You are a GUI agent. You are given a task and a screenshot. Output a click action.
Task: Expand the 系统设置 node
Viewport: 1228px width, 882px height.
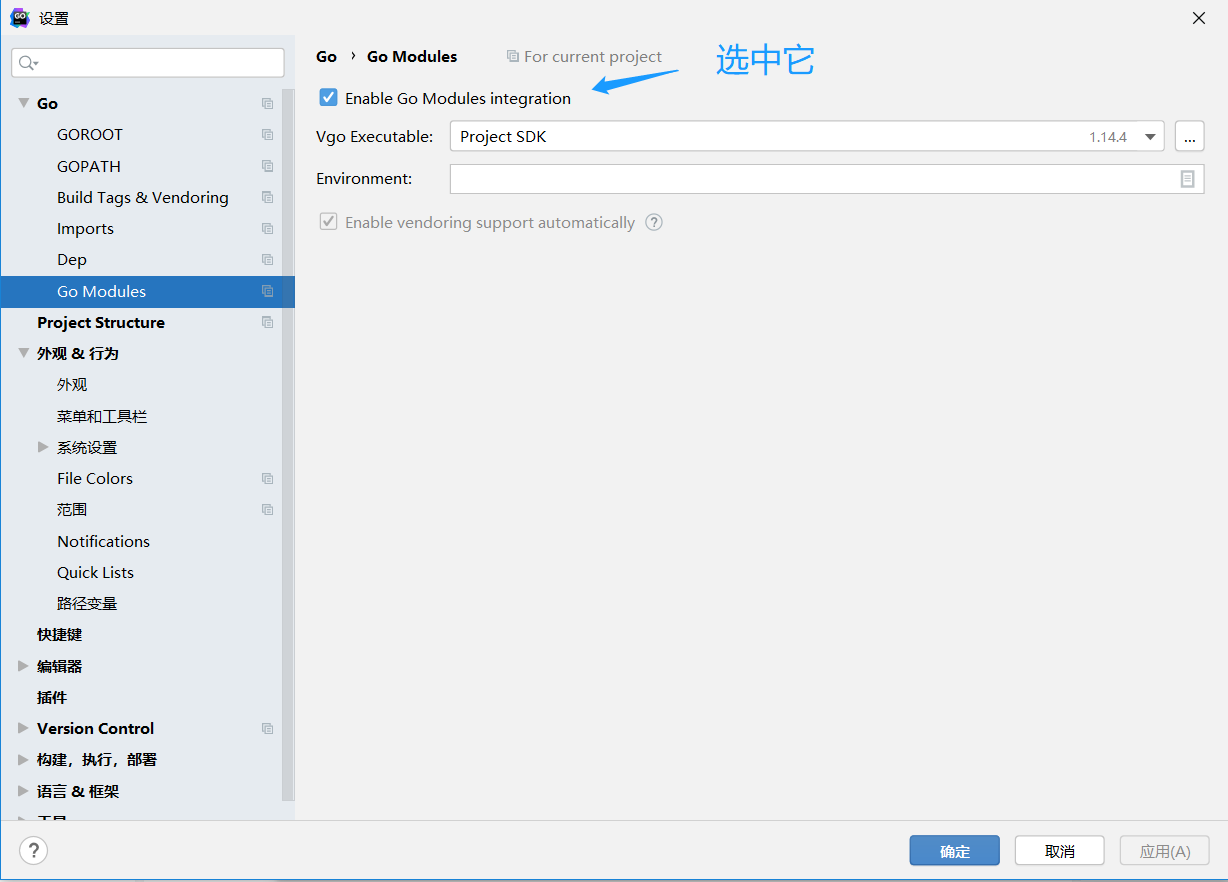43,447
